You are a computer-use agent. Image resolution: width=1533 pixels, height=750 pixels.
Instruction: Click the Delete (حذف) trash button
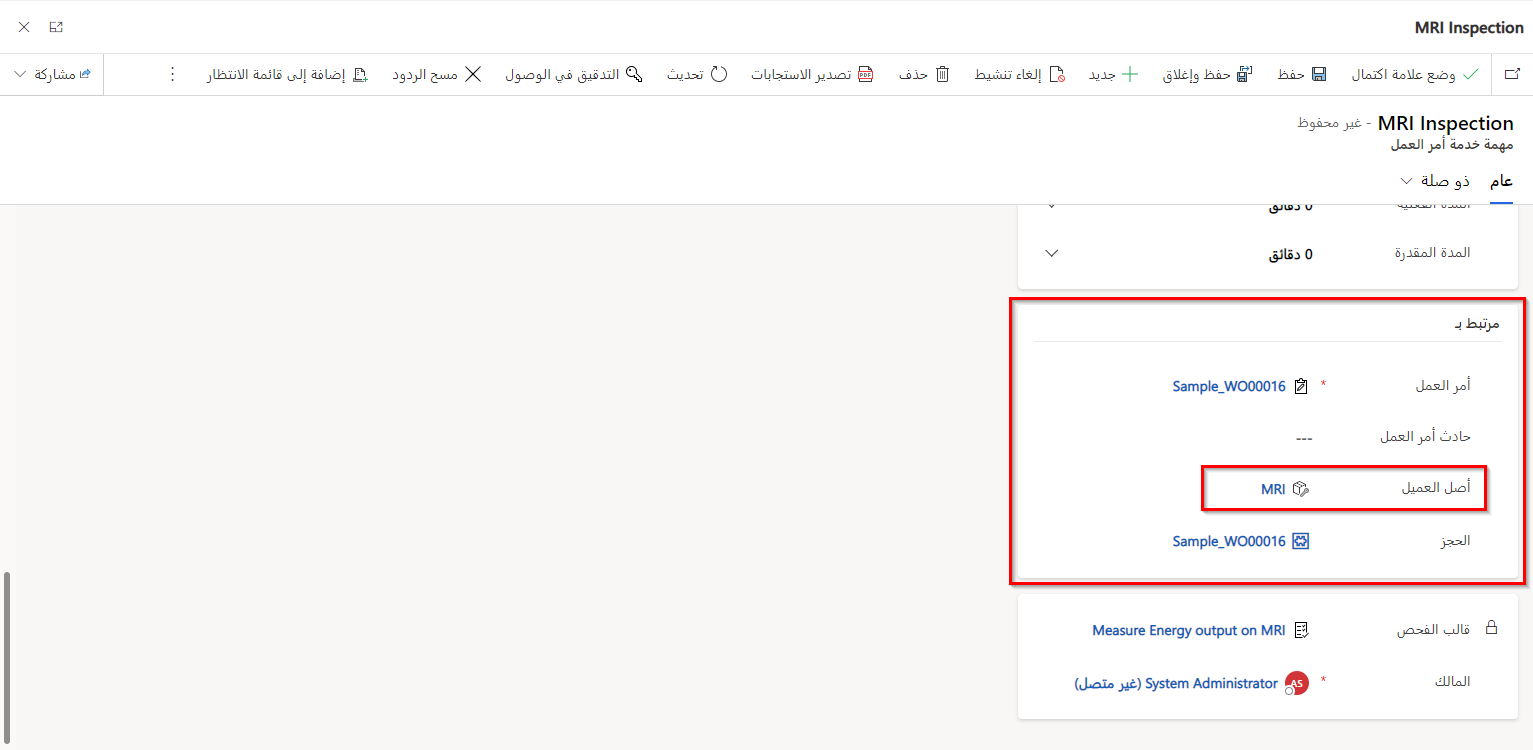(x=925, y=75)
